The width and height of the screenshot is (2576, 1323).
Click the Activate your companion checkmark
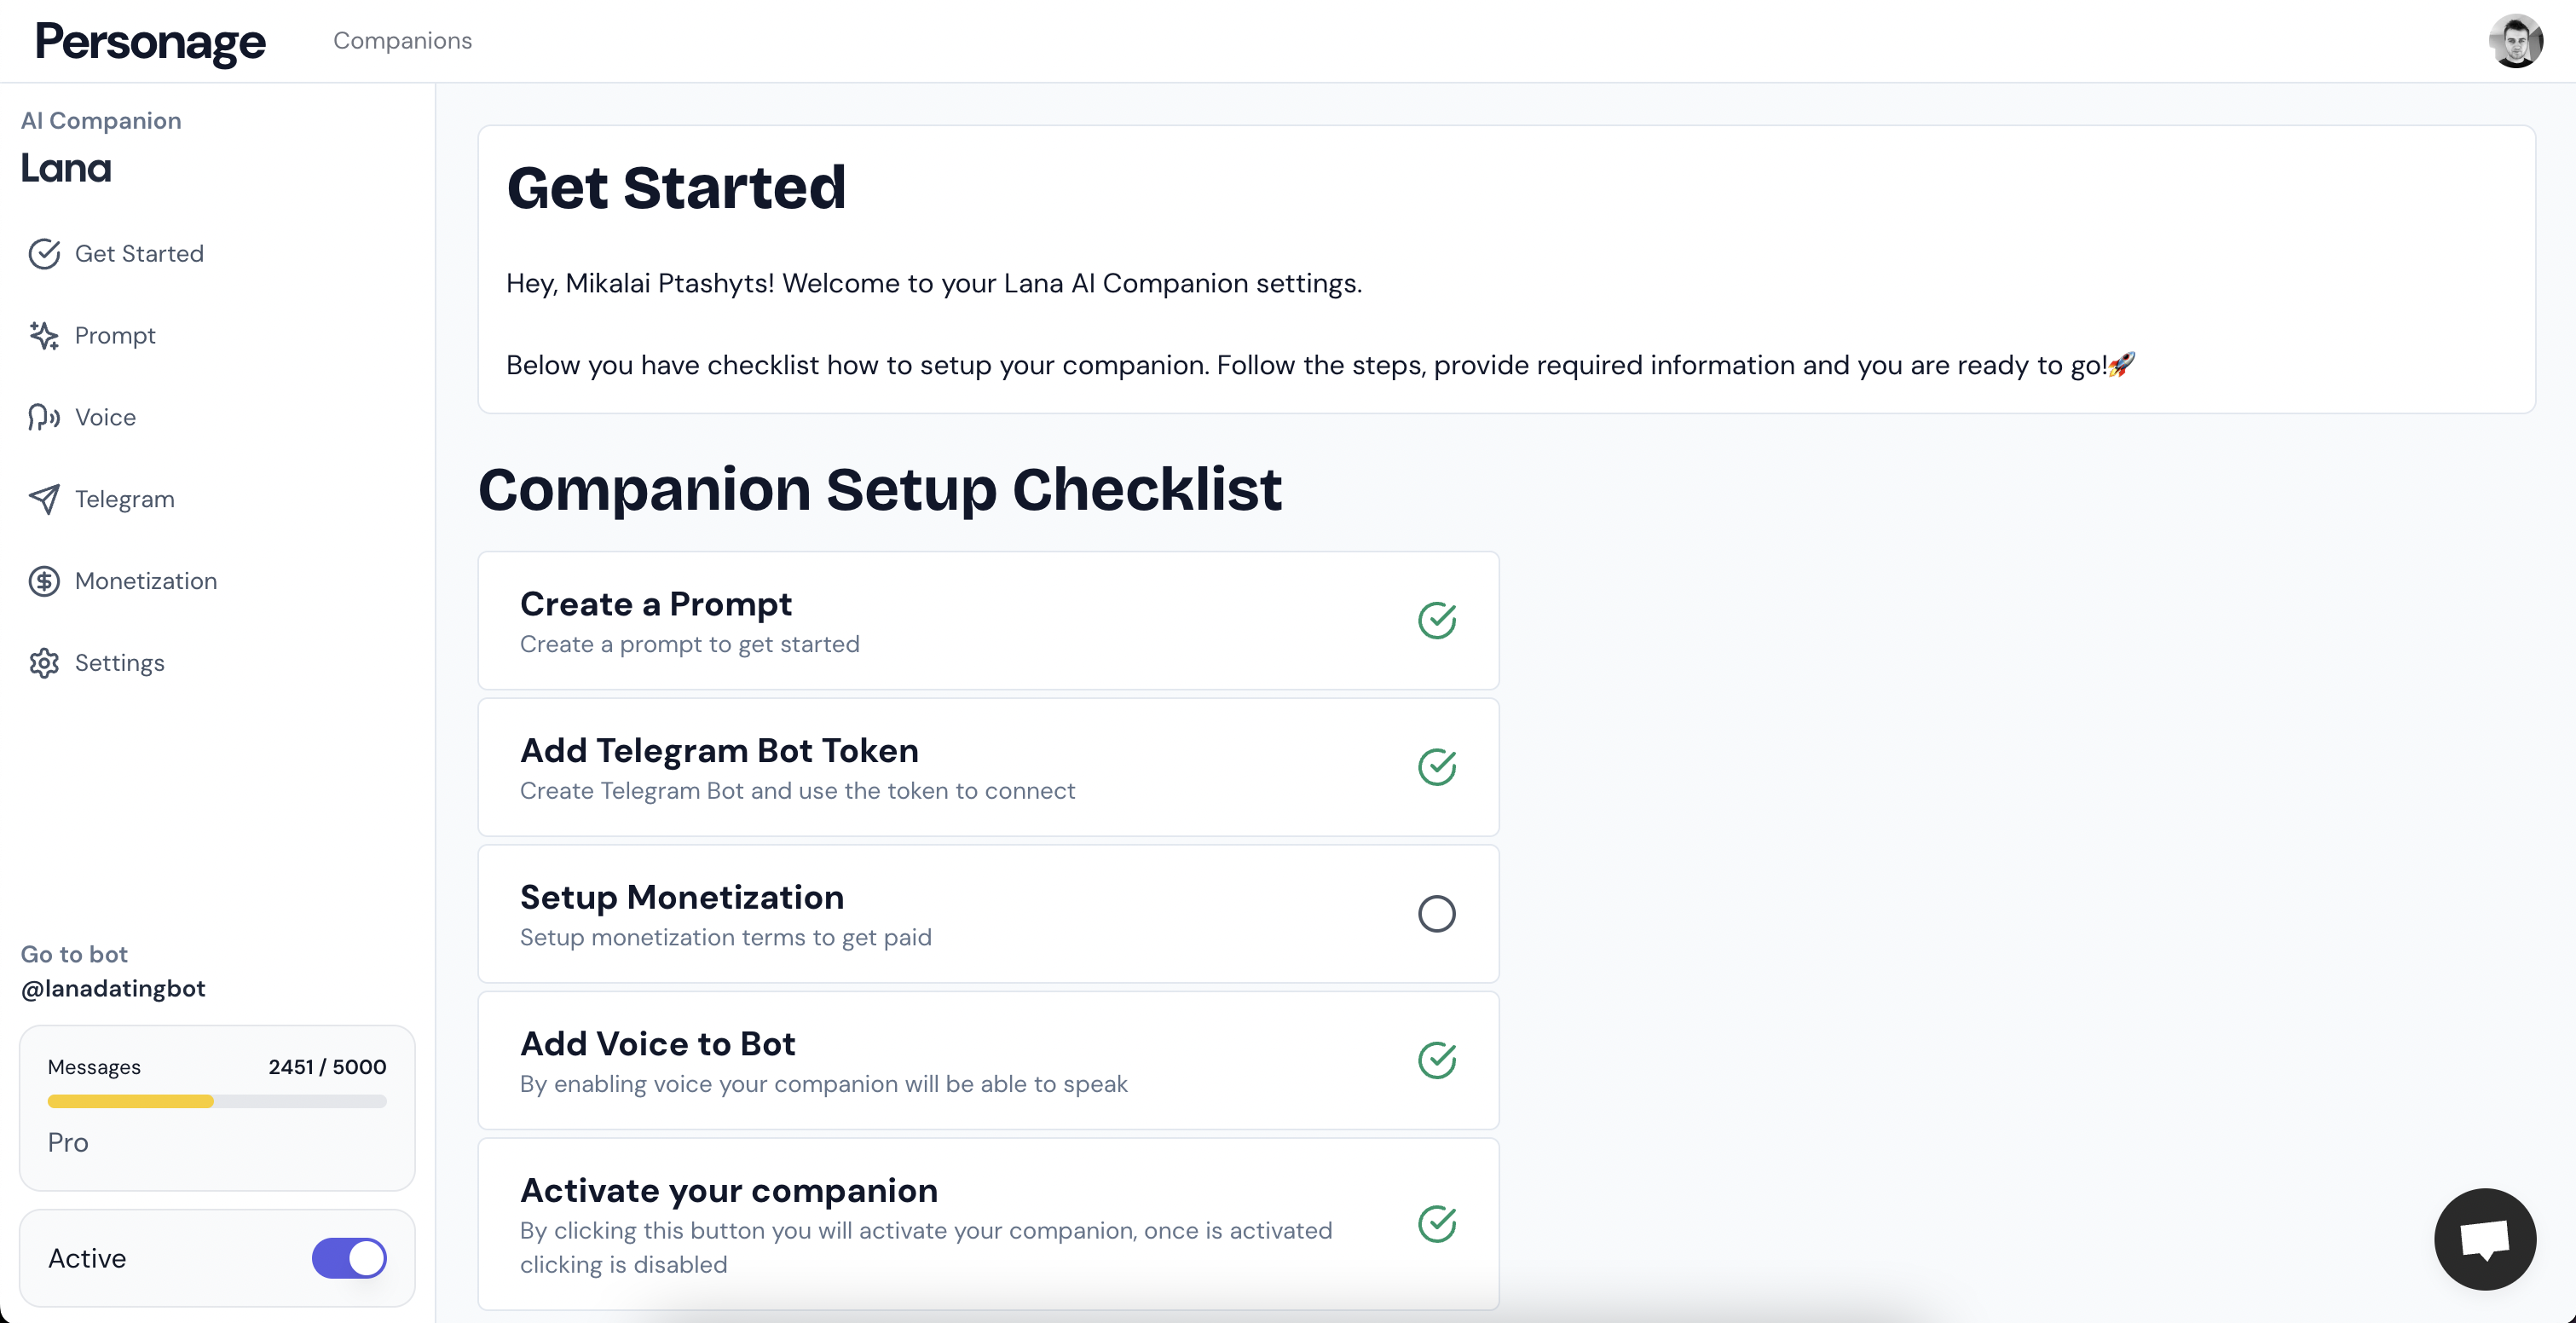coord(1436,1224)
